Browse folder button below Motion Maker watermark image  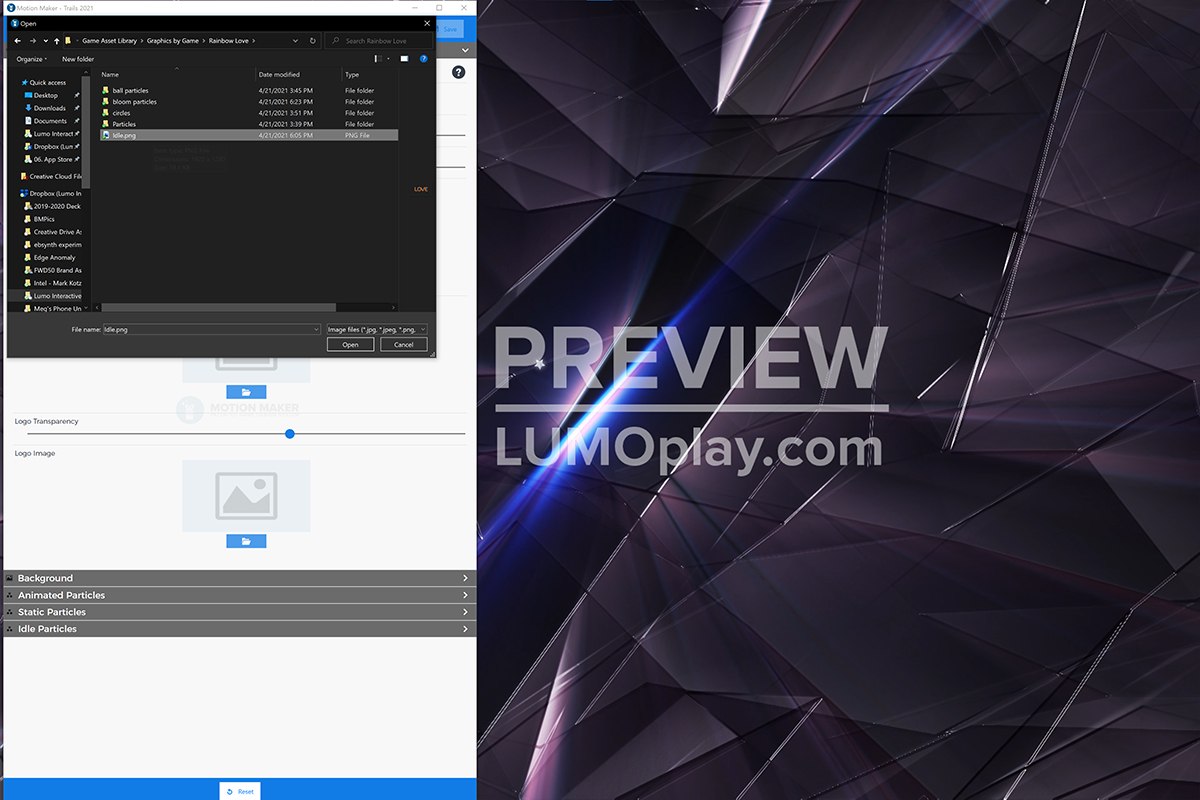point(246,392)
